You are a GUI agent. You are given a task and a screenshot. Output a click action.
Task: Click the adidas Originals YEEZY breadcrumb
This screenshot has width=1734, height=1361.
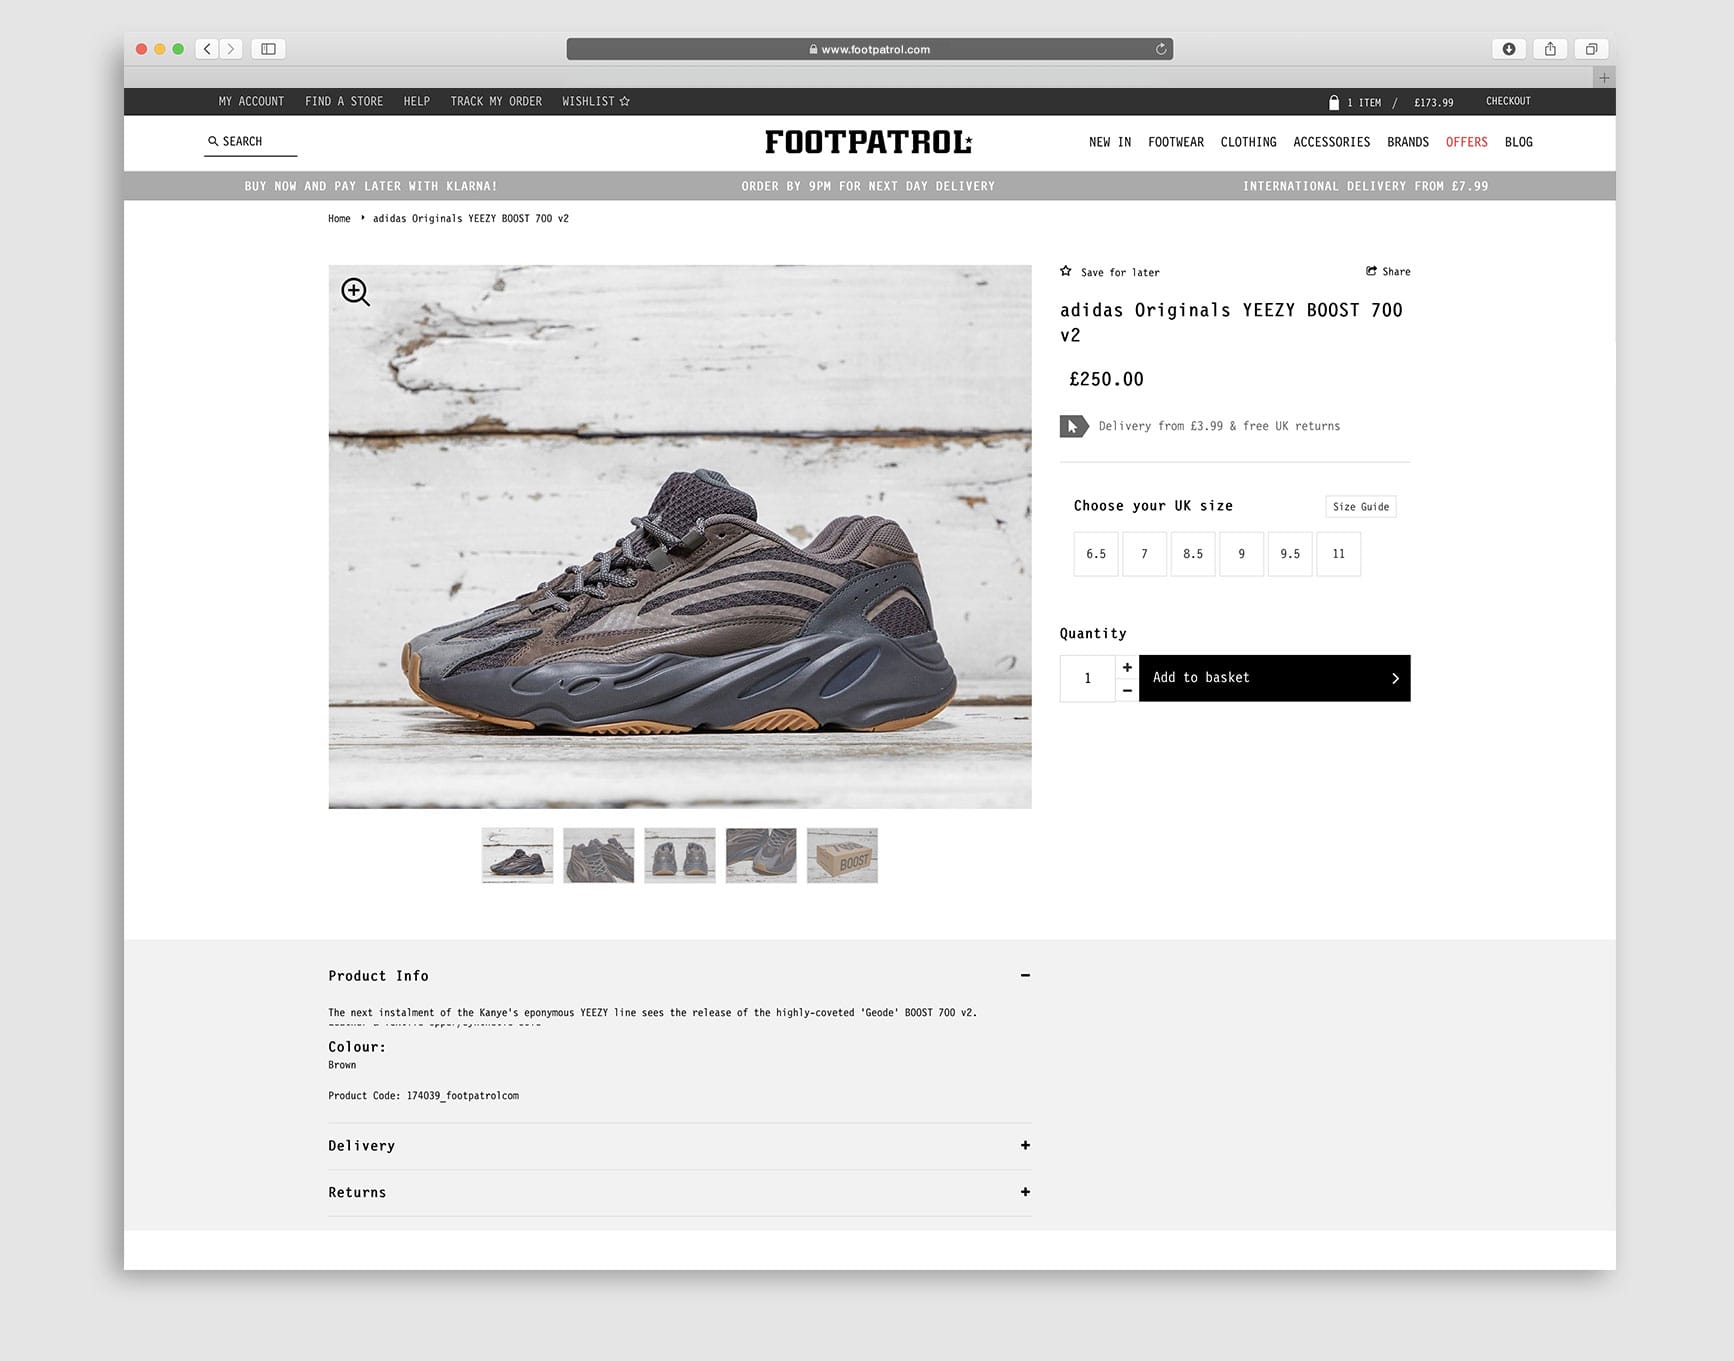pyautogui.click(x=471, y=218)
